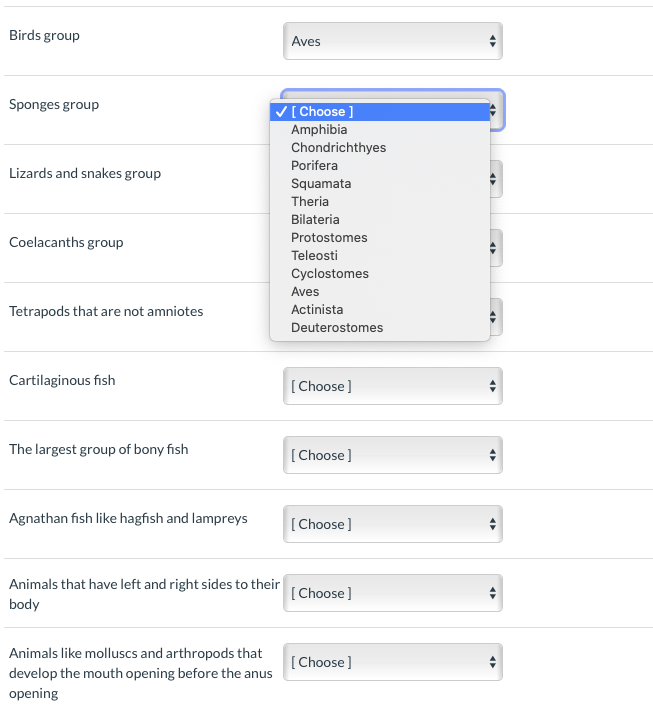Select Squamata from the options
The image size is (653, 717).
click(x=321, y=184)
